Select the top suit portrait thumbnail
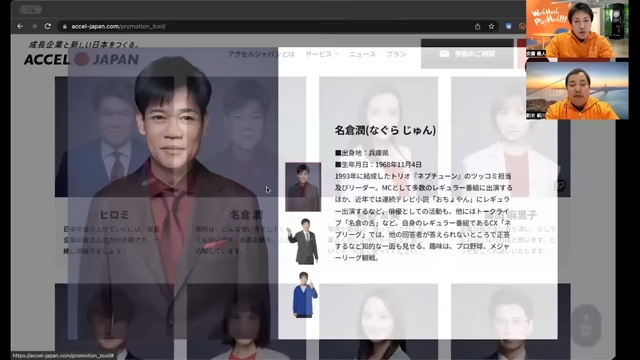Screen dimensions: 640x360 pyautogui.click(x=303, y=187)
